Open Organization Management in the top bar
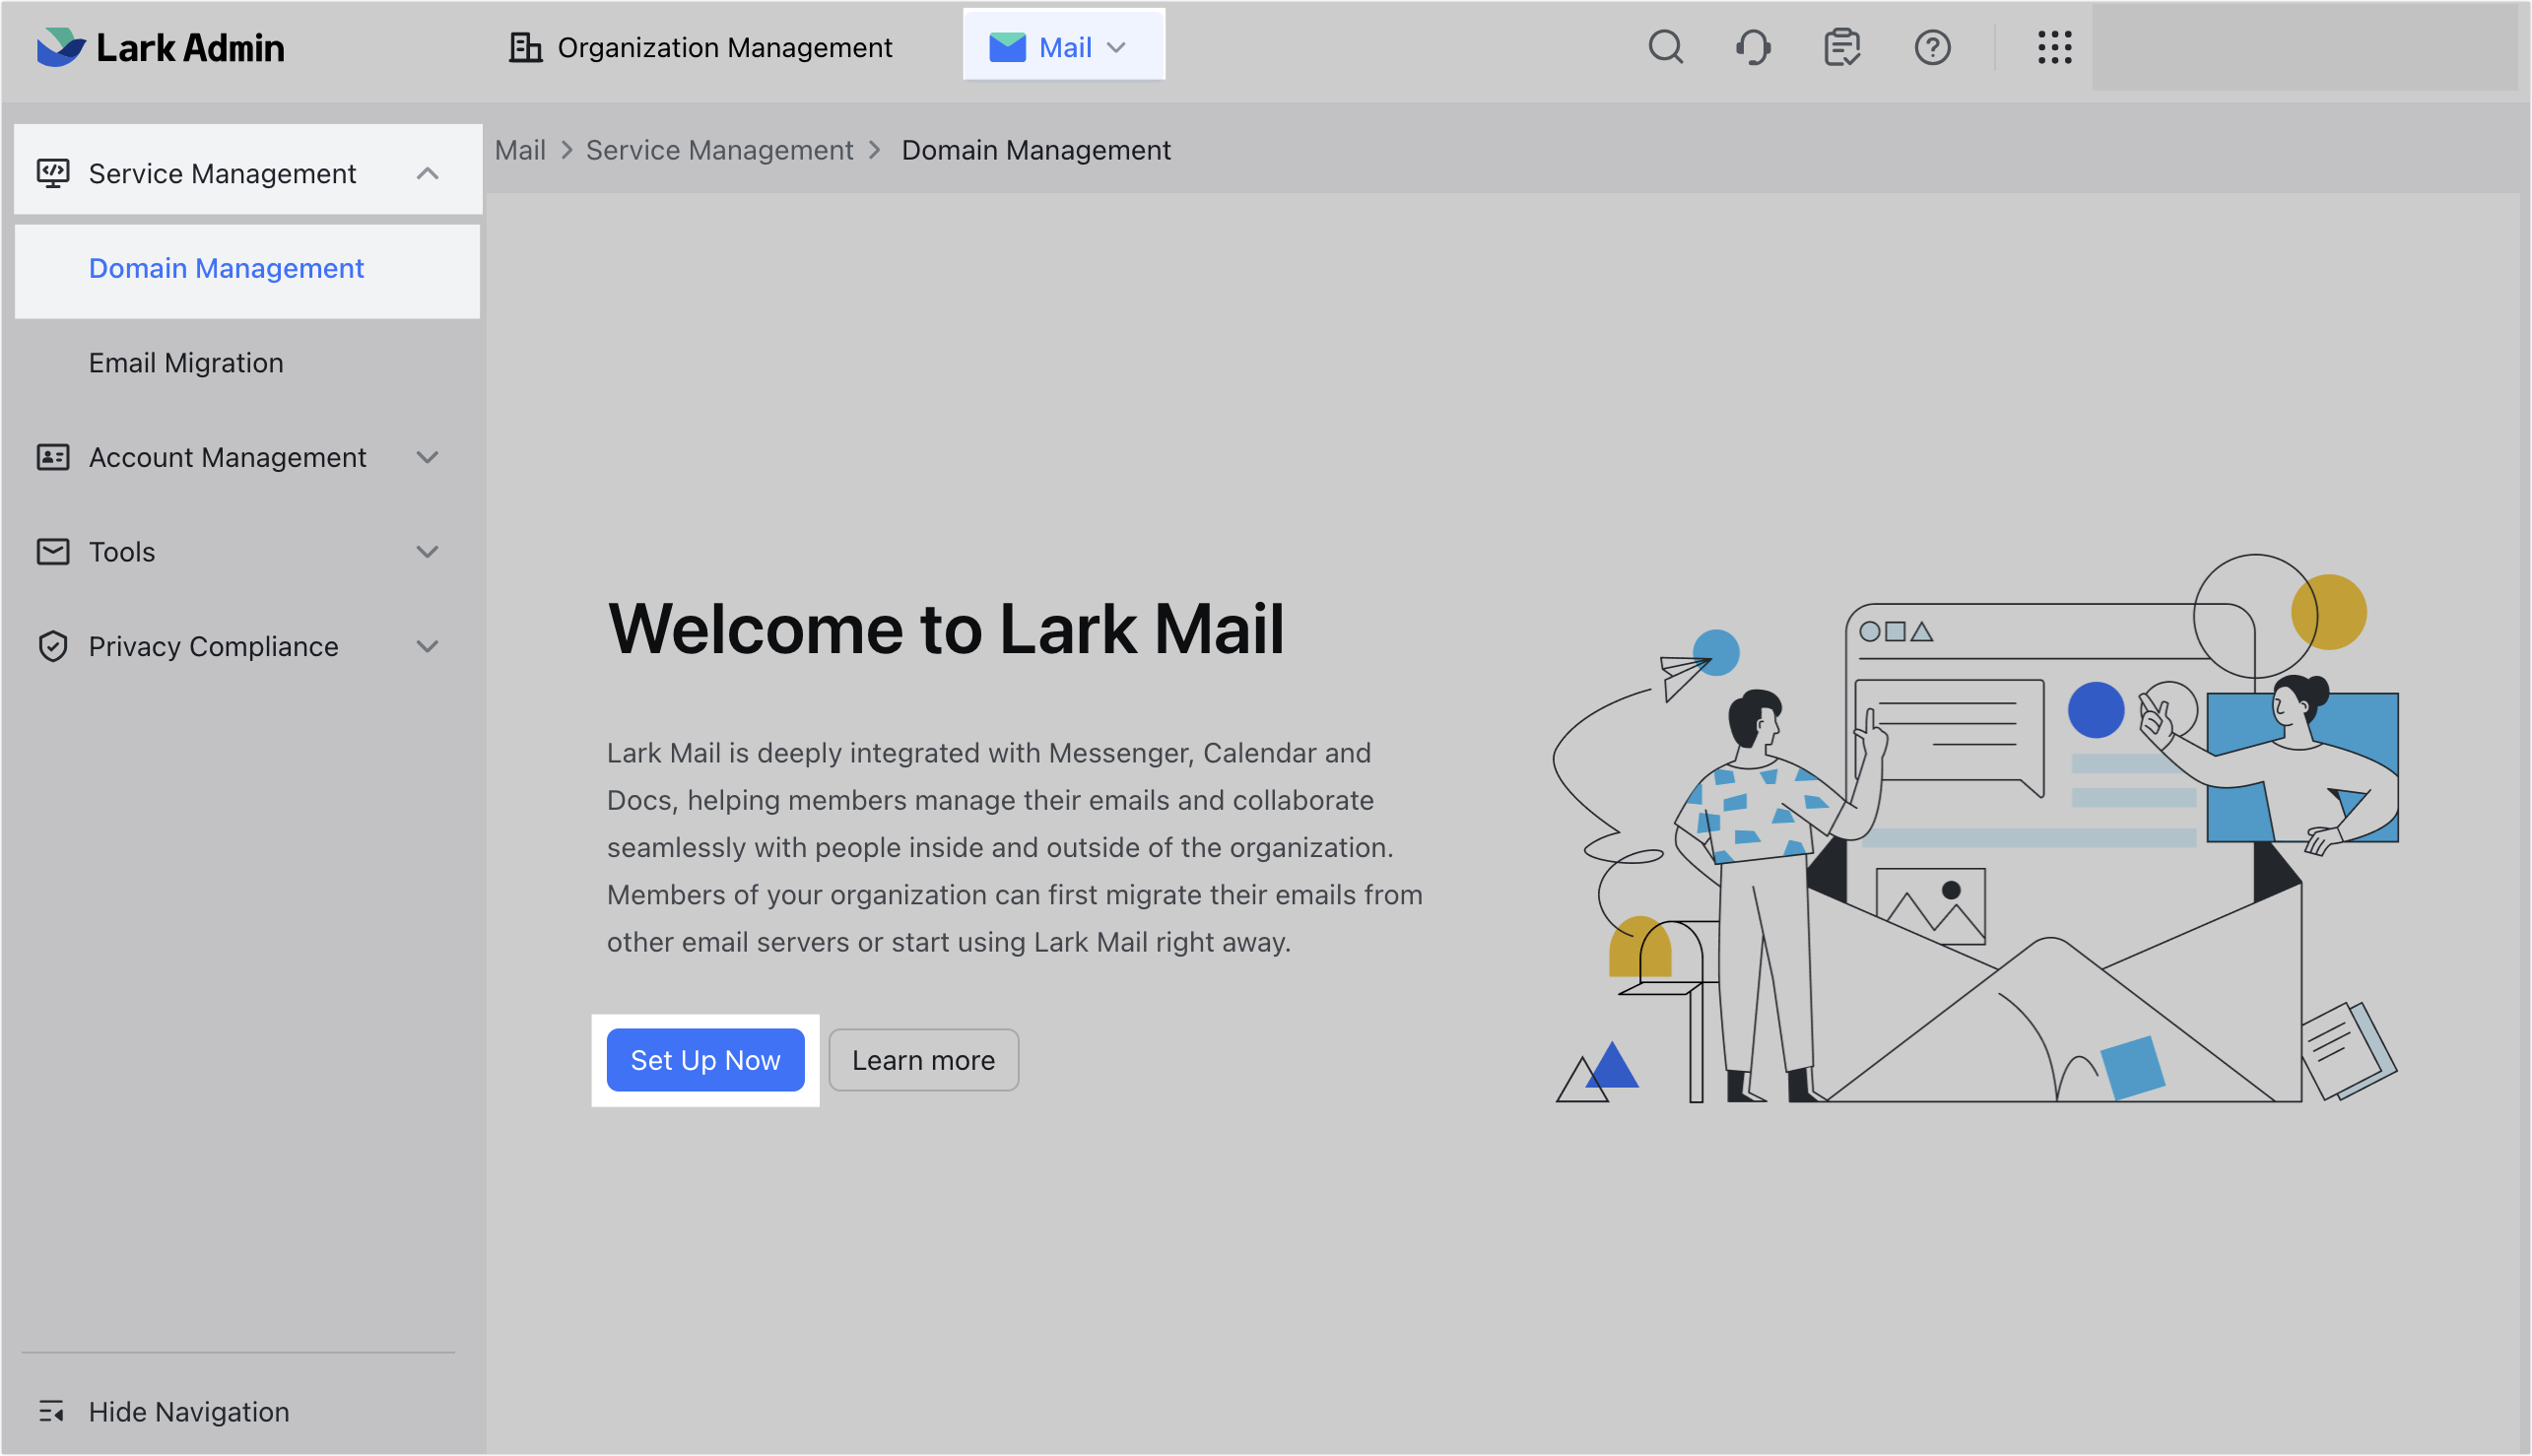The height and width of the screenshot is (1456, 2532). click(x=700, y=47)
